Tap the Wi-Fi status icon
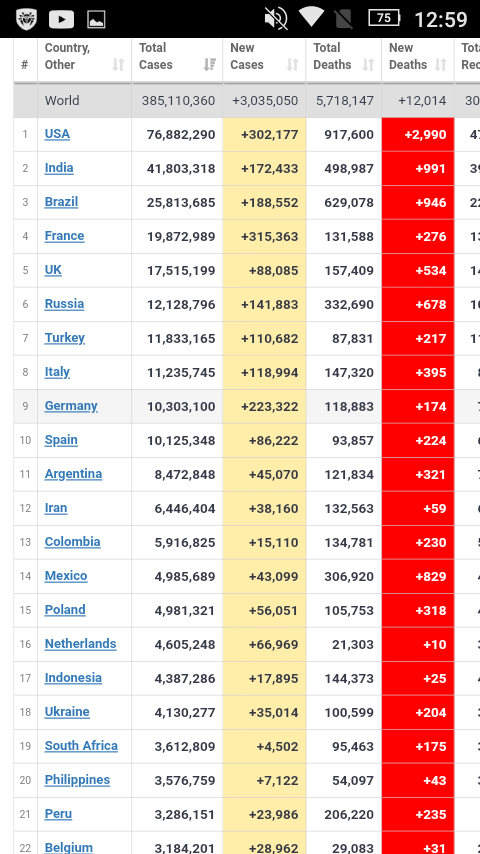This screenshot has width=480, height=854. [x=311, y=17]
